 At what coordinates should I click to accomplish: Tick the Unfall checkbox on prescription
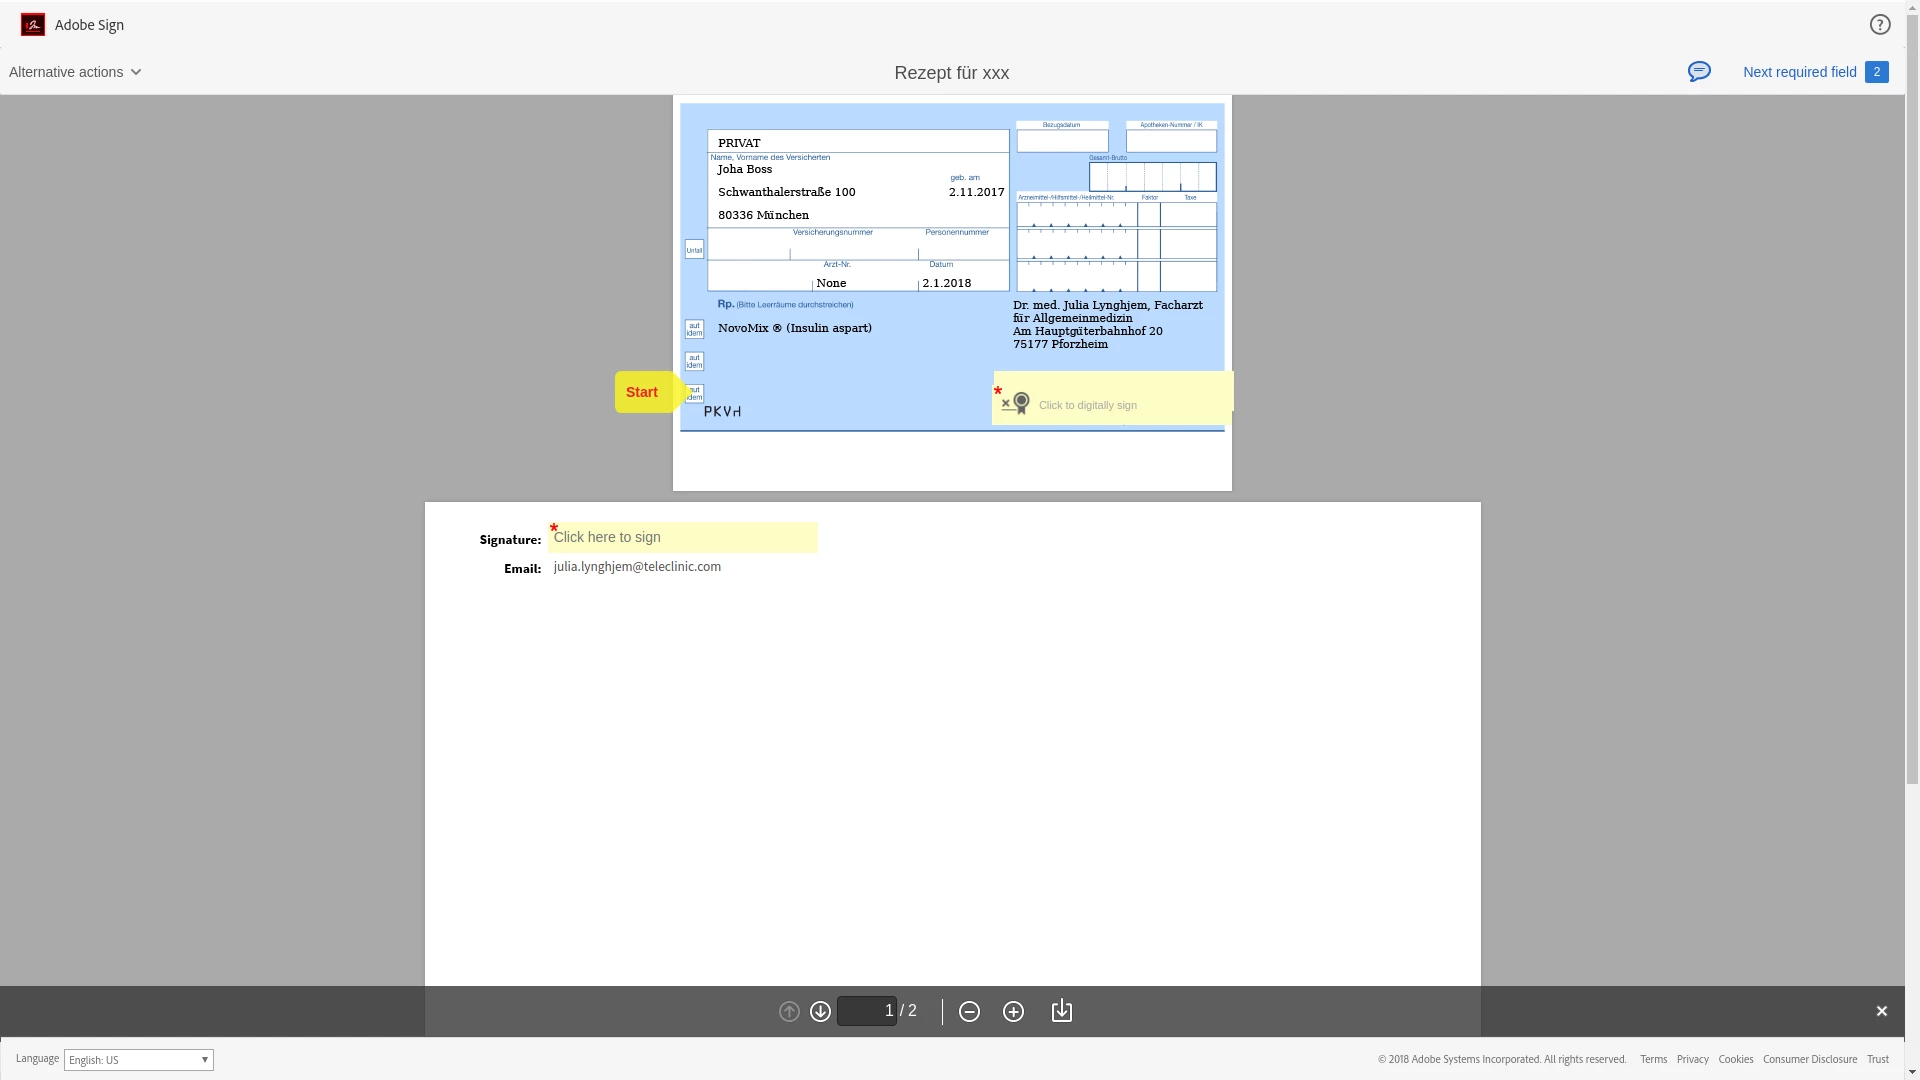pos(694,249)
